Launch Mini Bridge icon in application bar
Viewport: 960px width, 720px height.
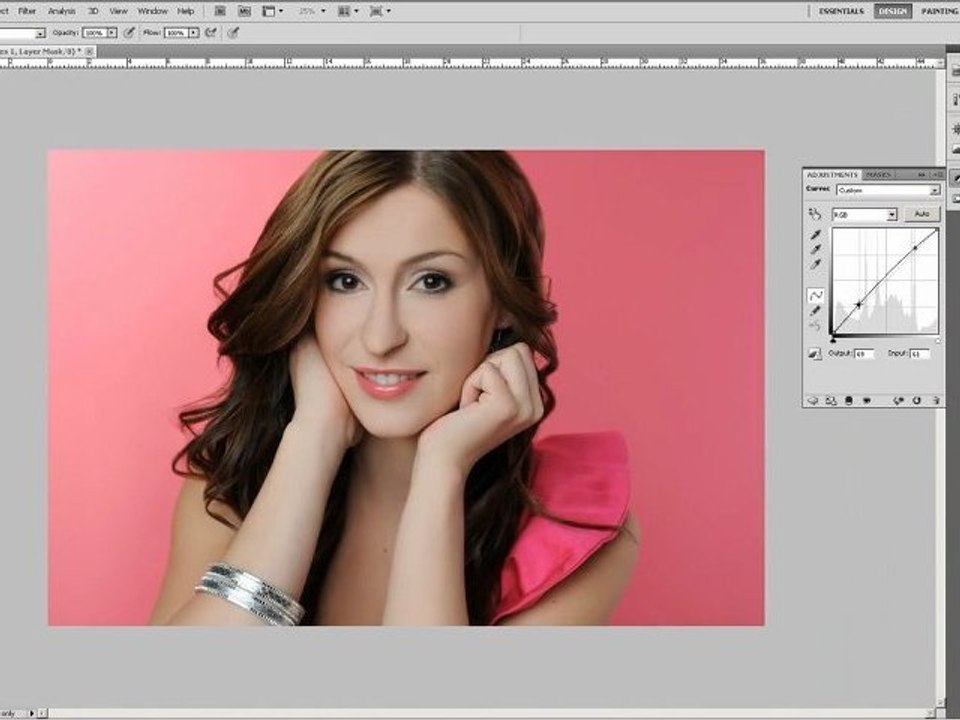click(x=244, y=11)
